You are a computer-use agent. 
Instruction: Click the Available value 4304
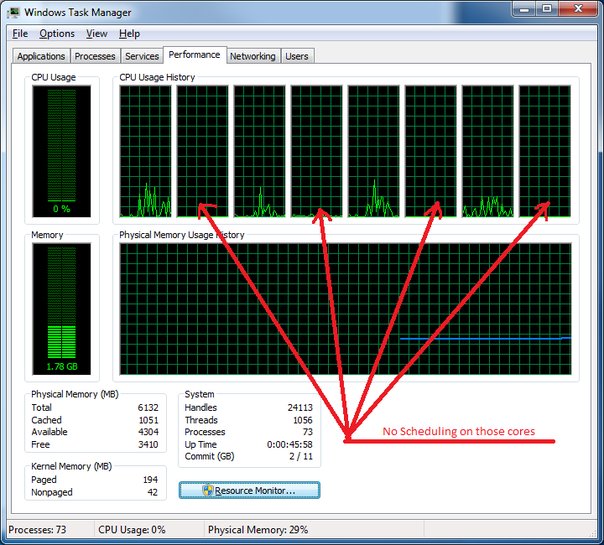click(x=148, y=432)
